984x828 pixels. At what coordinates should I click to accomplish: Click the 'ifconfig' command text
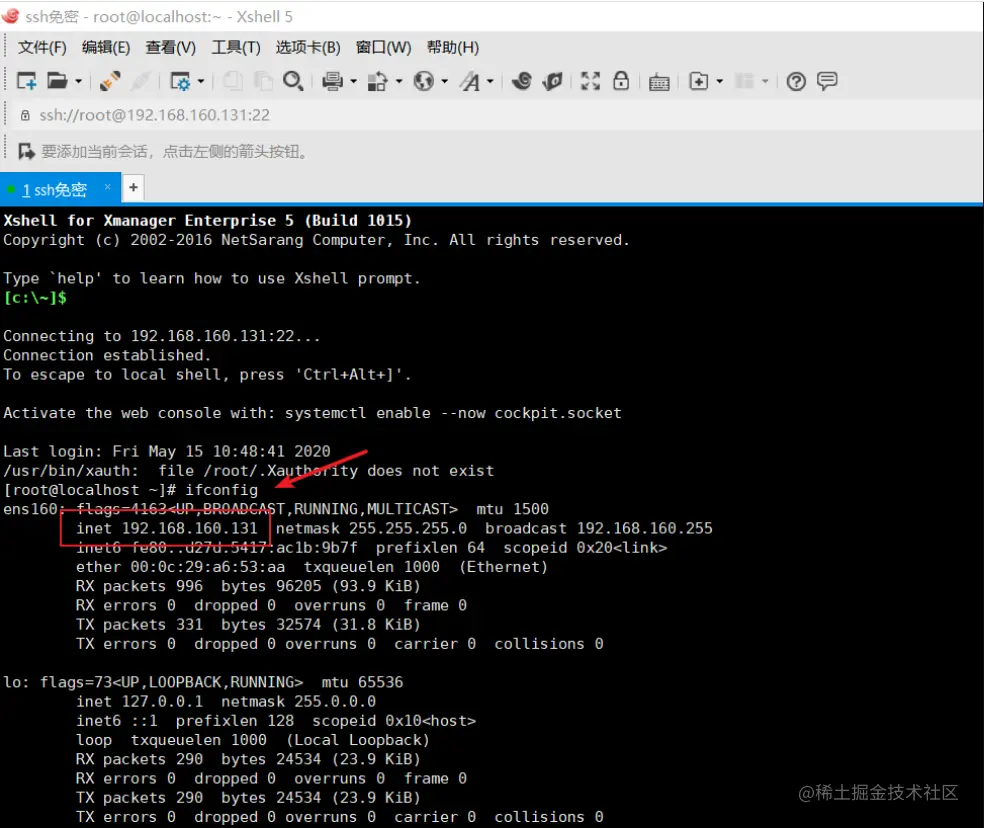(222, 490)
